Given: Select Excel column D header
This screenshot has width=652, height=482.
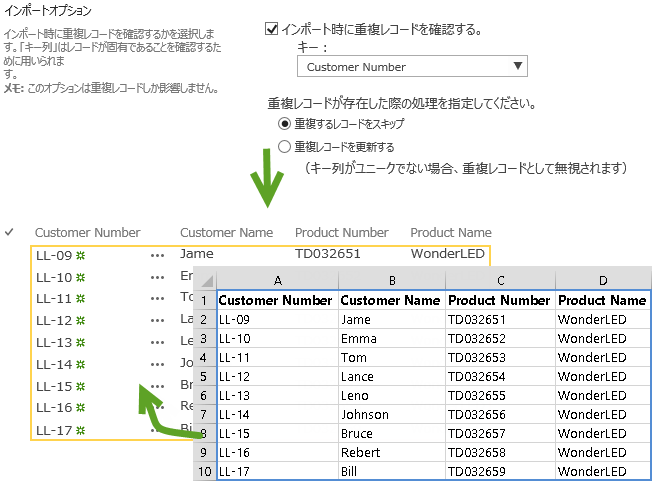Looking at the screenshot, I should [x=603, y=281].
